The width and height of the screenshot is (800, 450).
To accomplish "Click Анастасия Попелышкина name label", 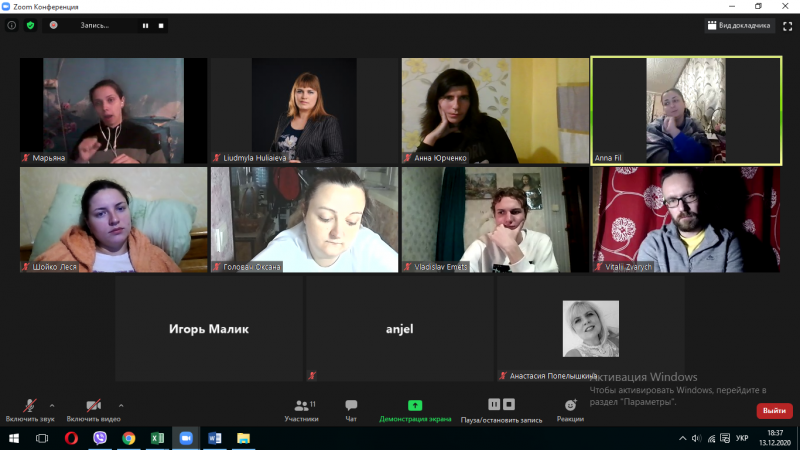I will point(553,376).
